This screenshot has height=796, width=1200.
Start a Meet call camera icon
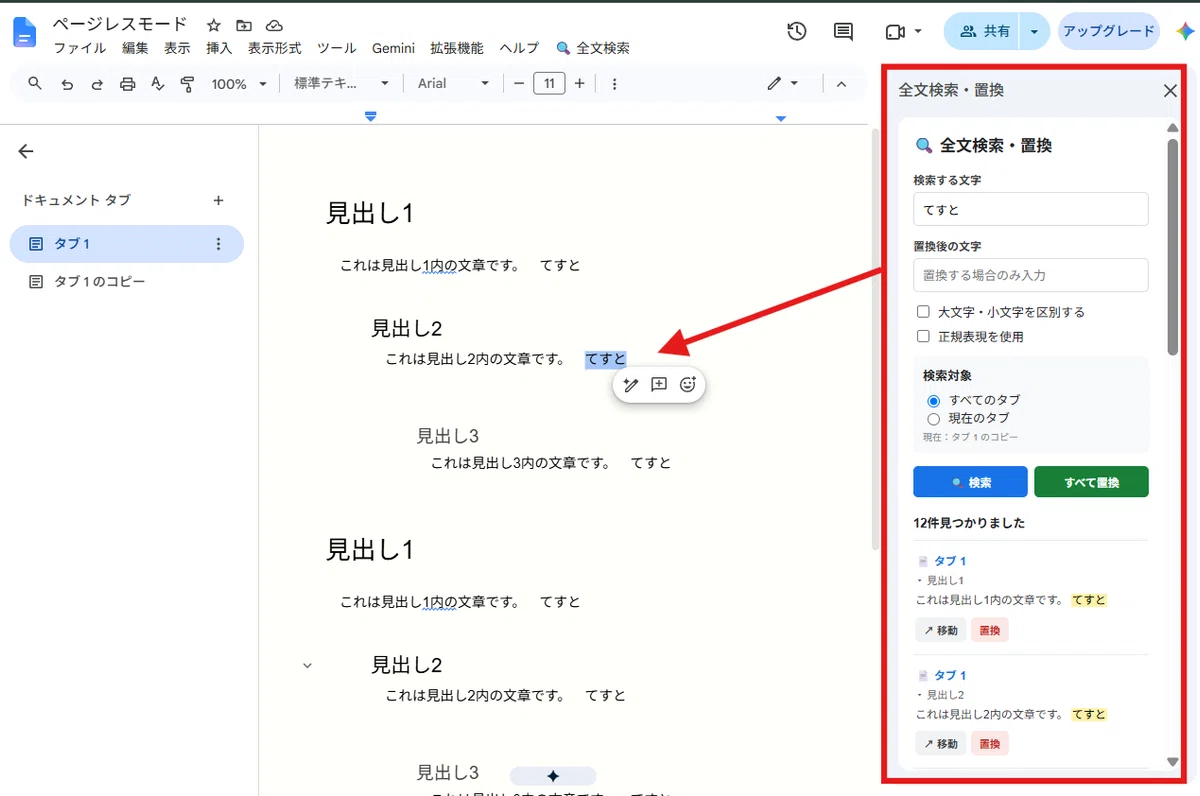[895, 32]
